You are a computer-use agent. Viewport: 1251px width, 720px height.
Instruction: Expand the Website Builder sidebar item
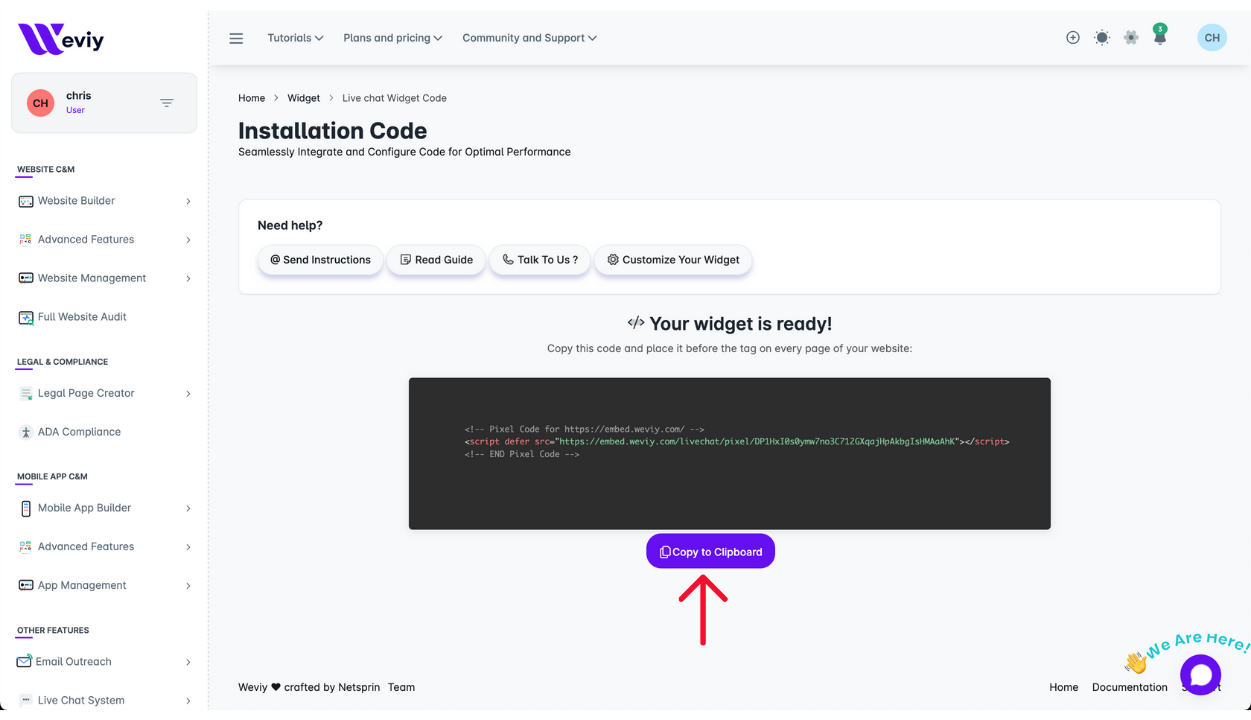click(x=103, y=201)
